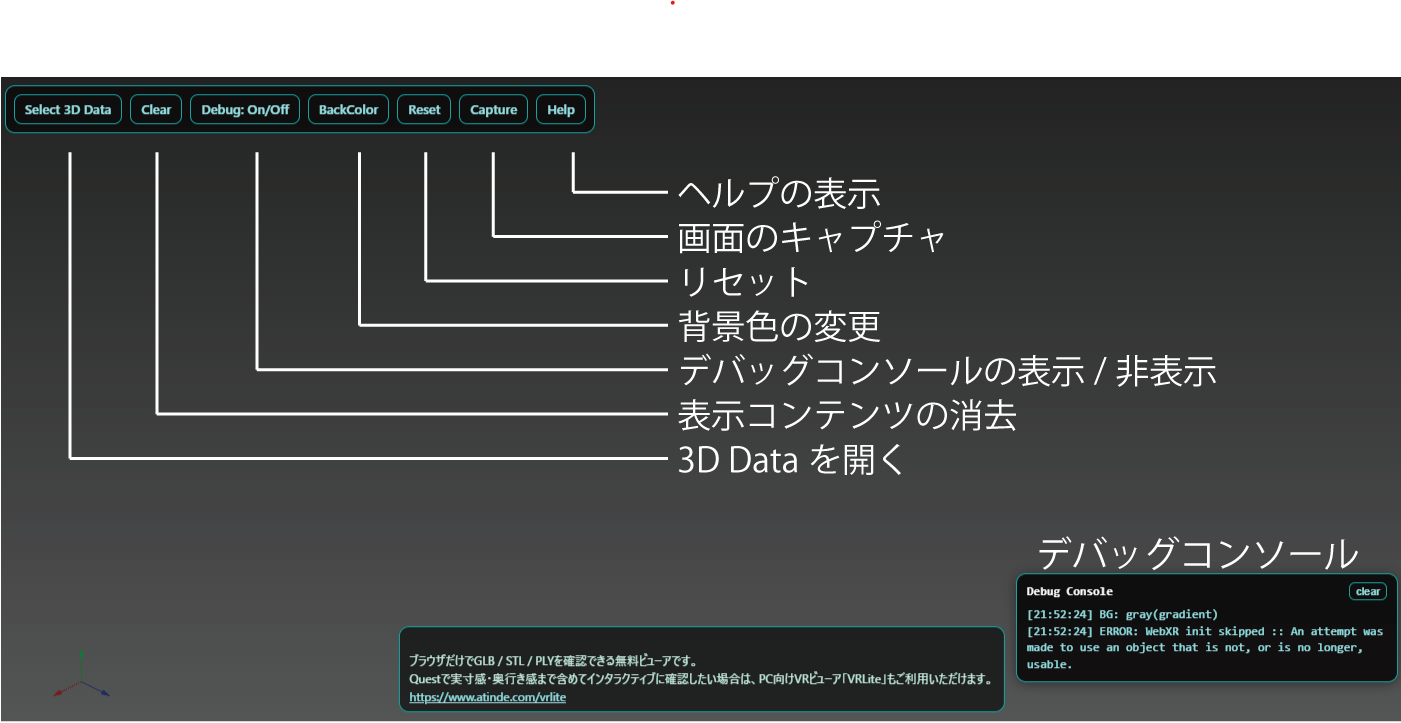The width and height of the screenshot is (1401, 723).
Task: Open the Help button in the toolbar
Action: (x=561, y=110)
